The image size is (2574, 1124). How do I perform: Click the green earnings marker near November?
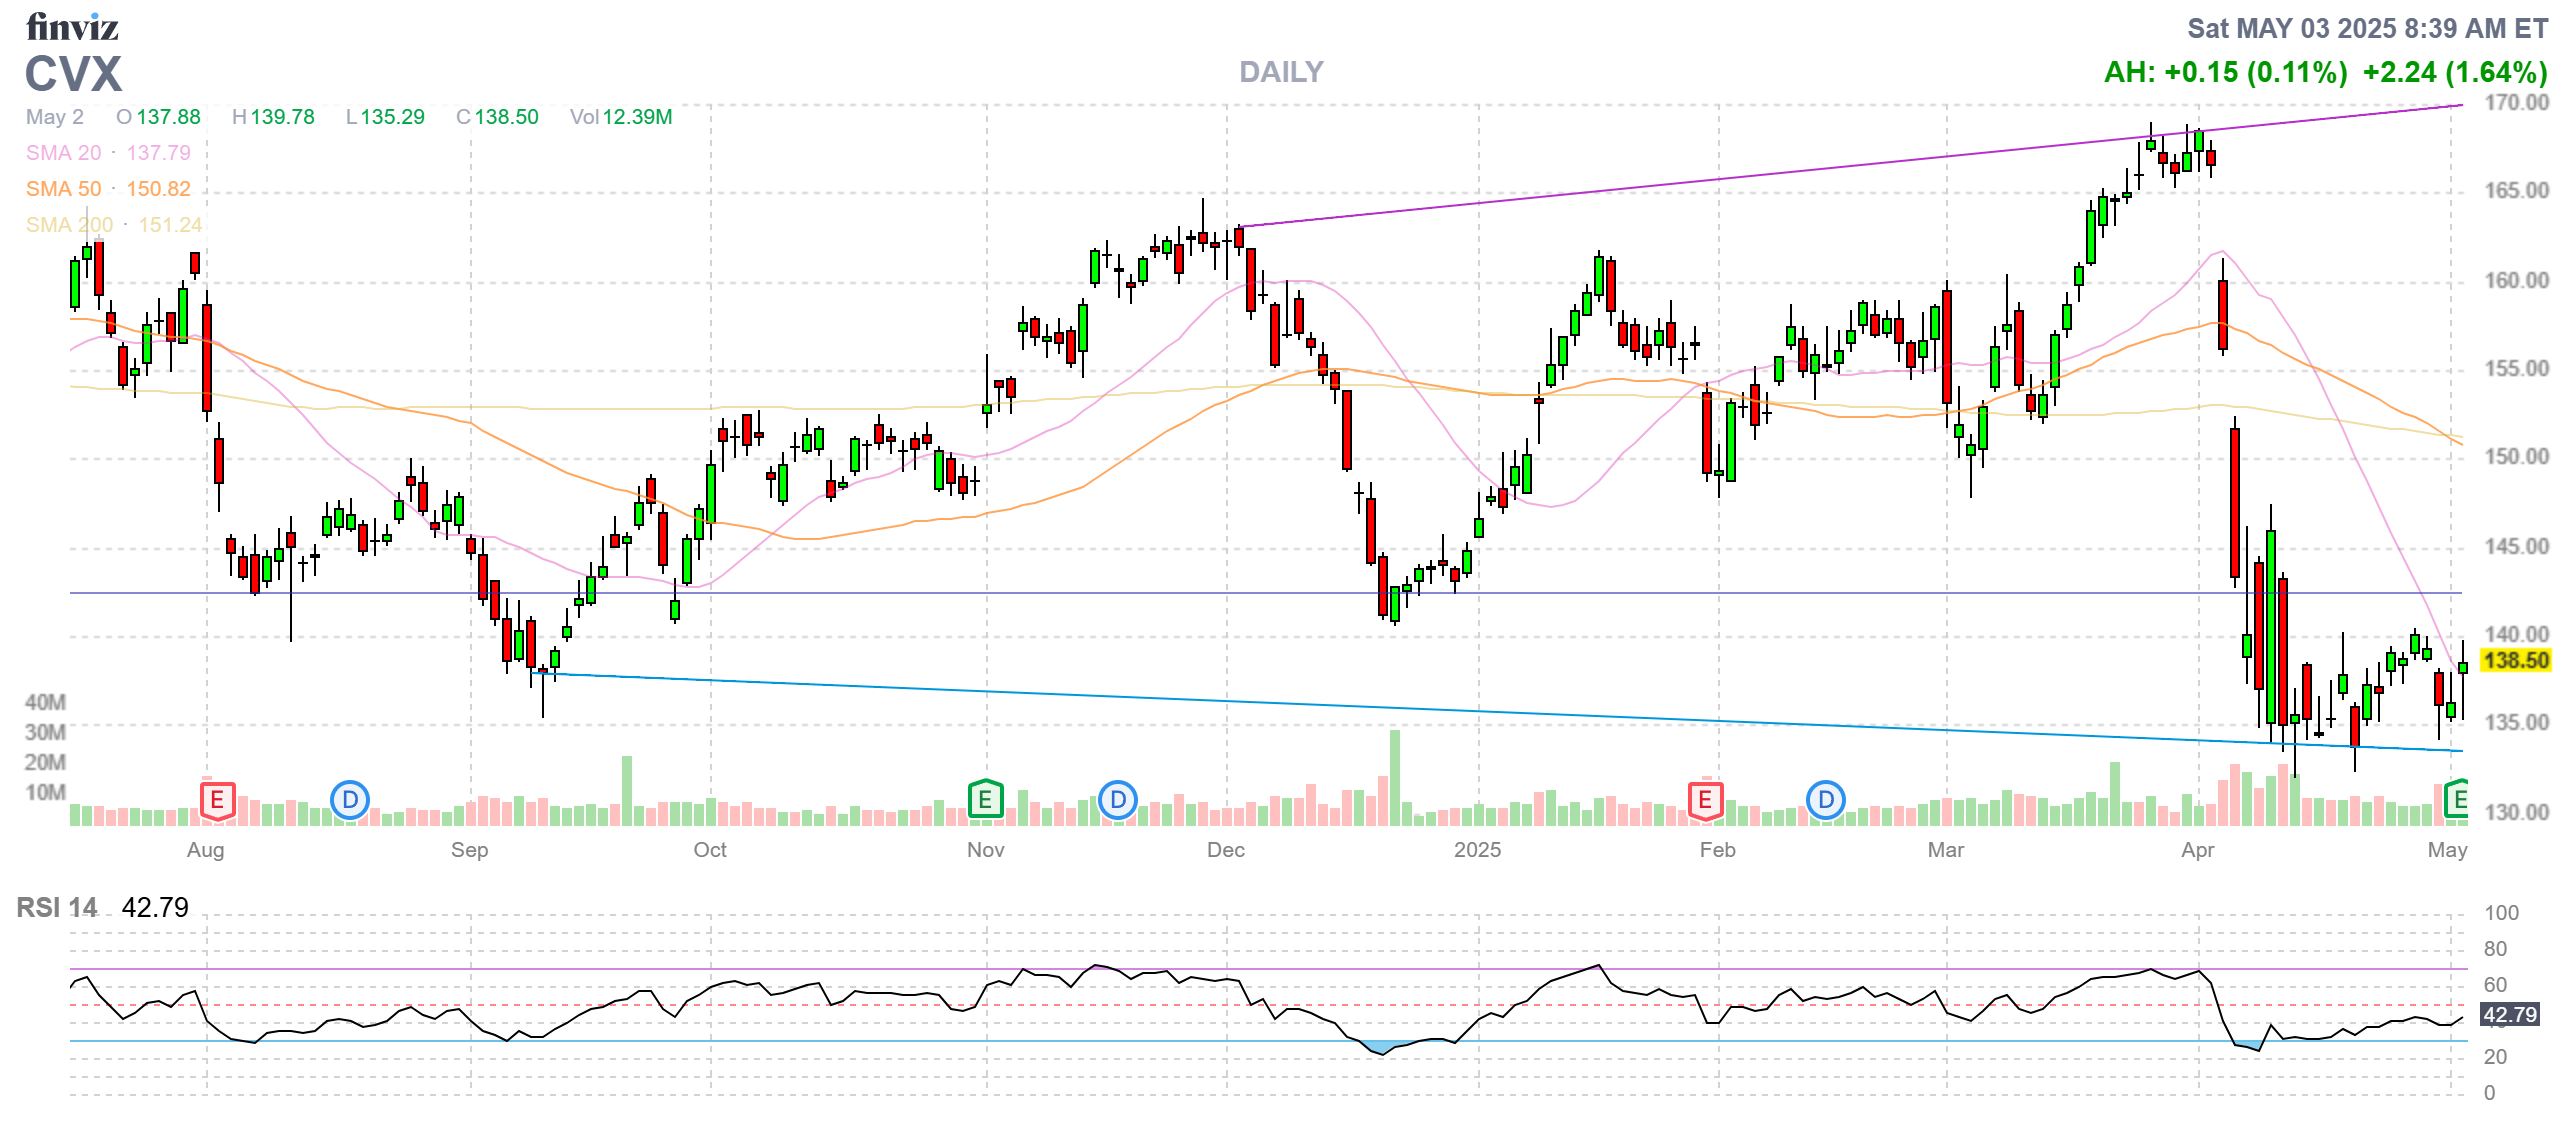pyautogui.click(x=985, y=800)
